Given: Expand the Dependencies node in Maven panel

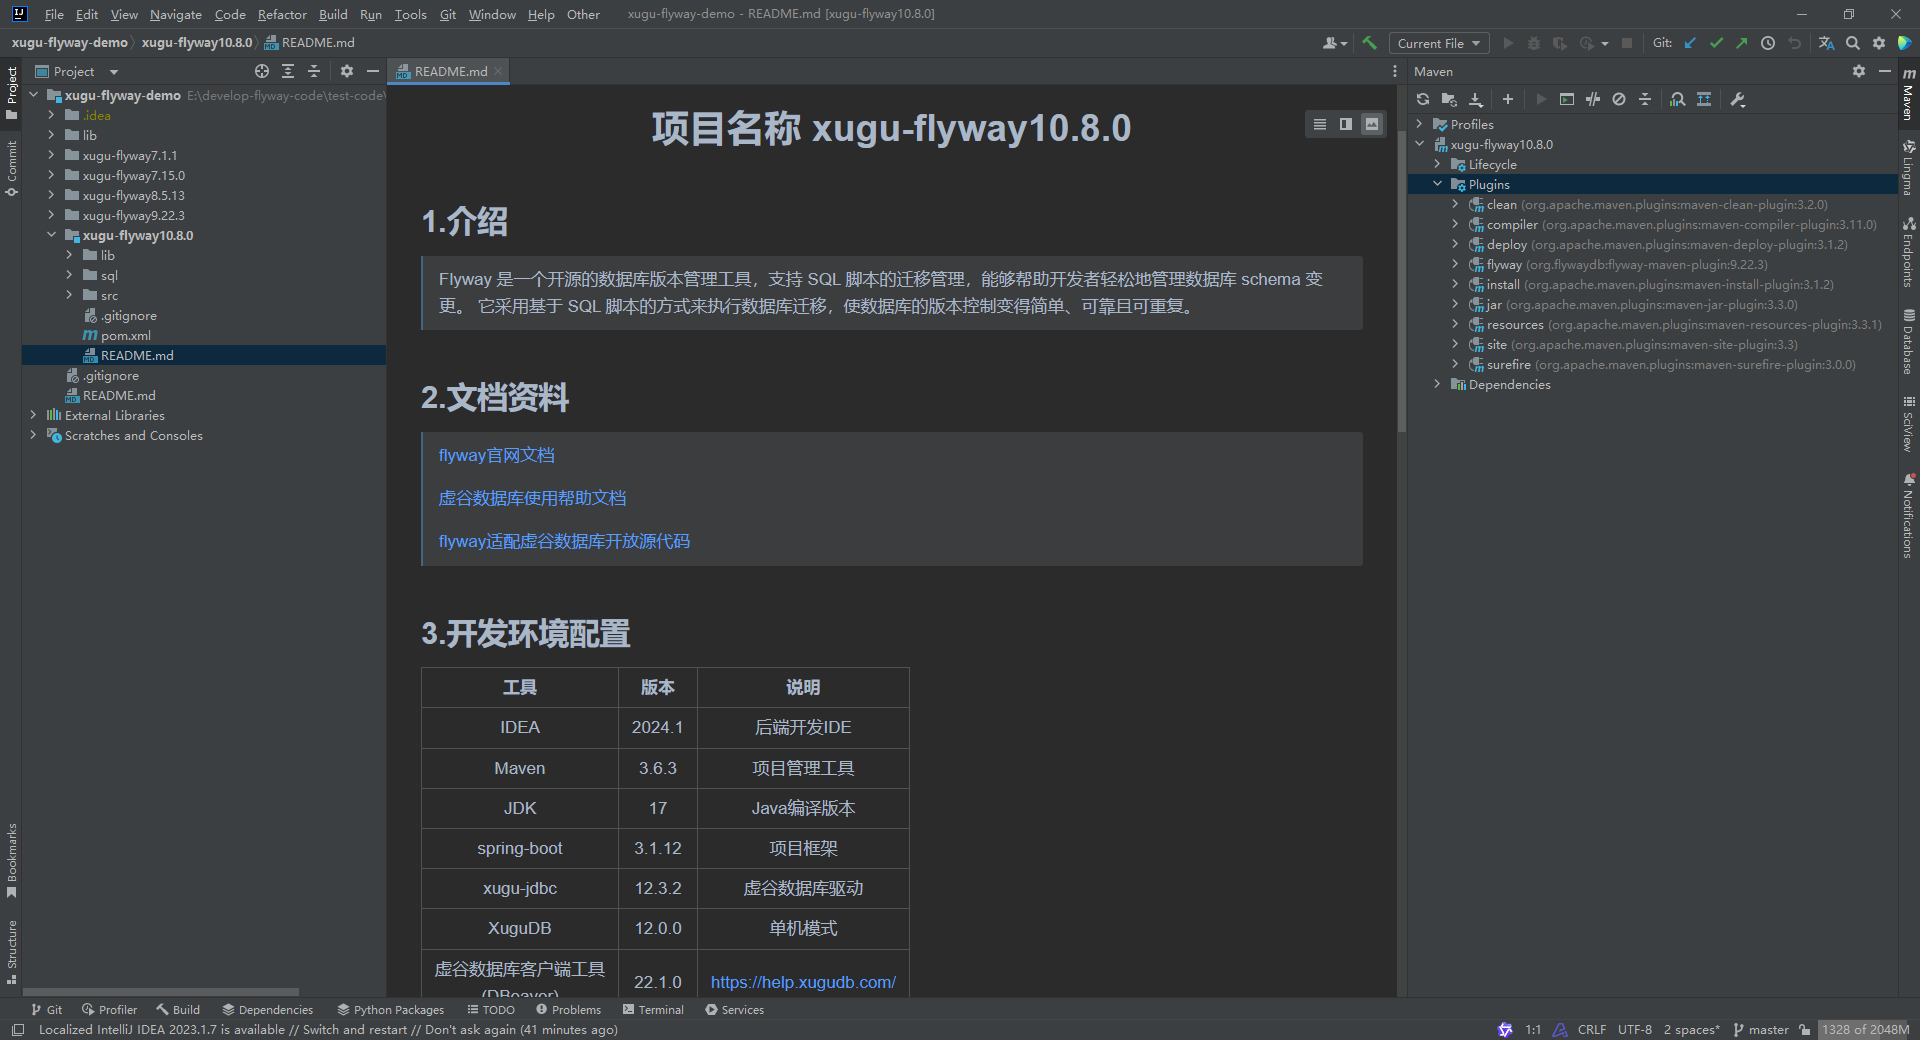Looking at the screenshot, I should coord(1437,384).
